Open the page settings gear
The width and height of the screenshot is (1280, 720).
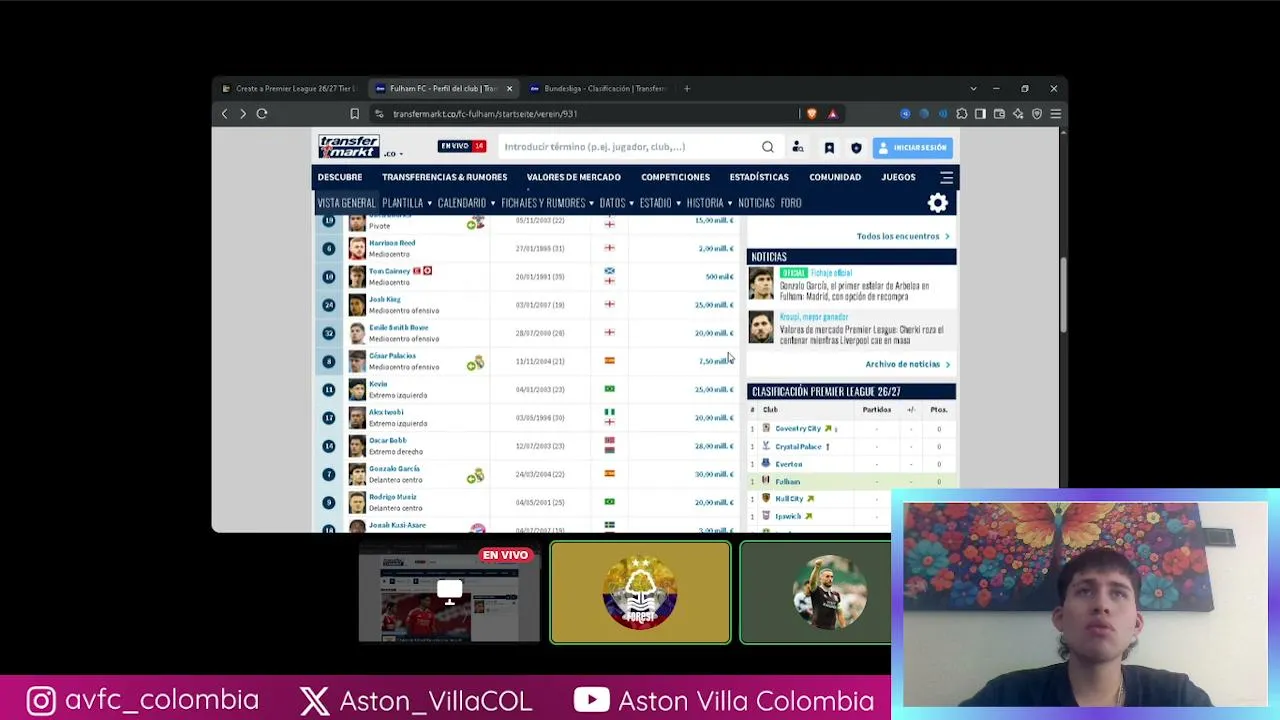938,203
